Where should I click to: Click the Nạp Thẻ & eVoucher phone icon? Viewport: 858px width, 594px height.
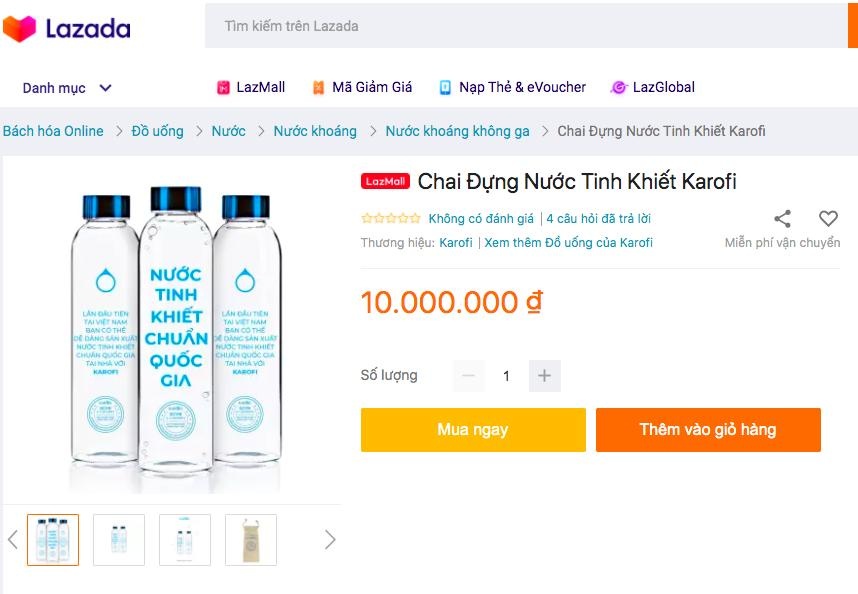(445, 88)
